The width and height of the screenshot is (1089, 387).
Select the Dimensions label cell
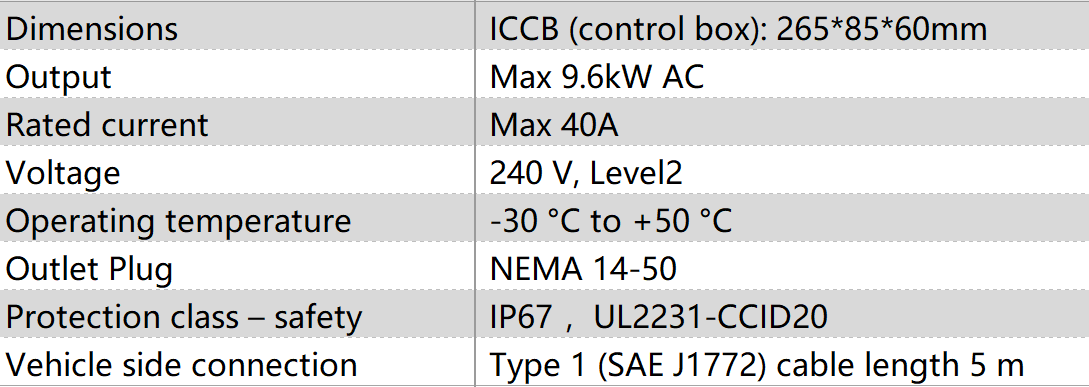[237, 27]
